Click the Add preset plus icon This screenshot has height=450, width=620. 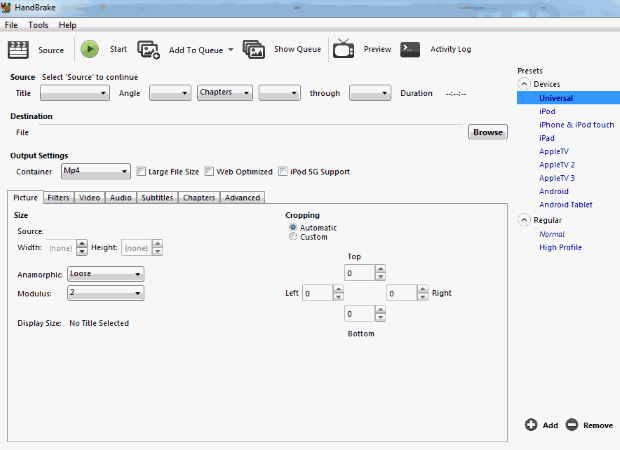pos(531,425)
